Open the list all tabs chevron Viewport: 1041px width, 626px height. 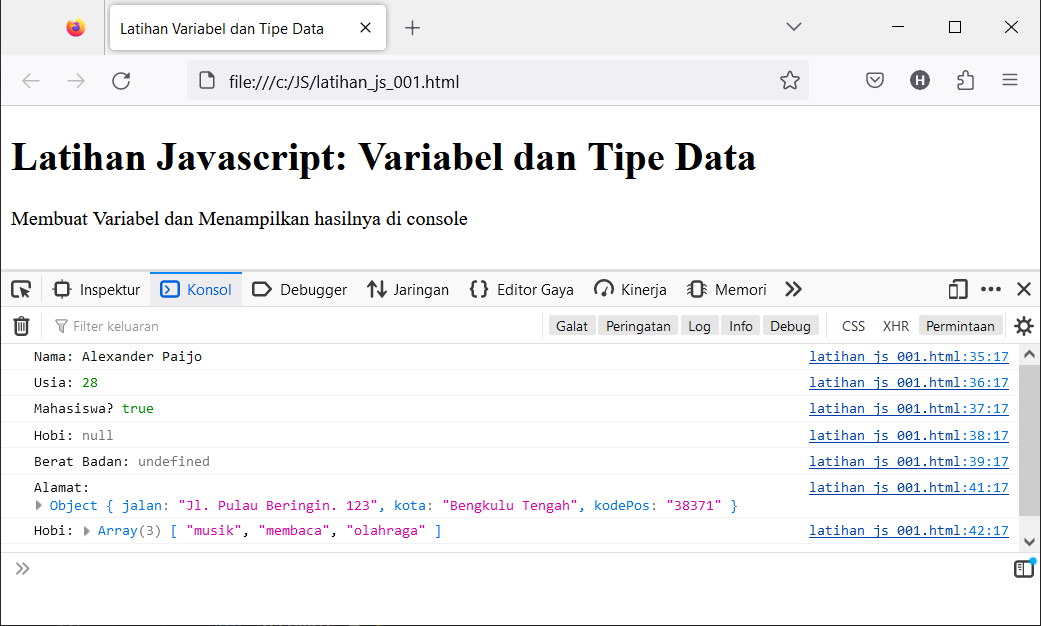pos(793,27)
